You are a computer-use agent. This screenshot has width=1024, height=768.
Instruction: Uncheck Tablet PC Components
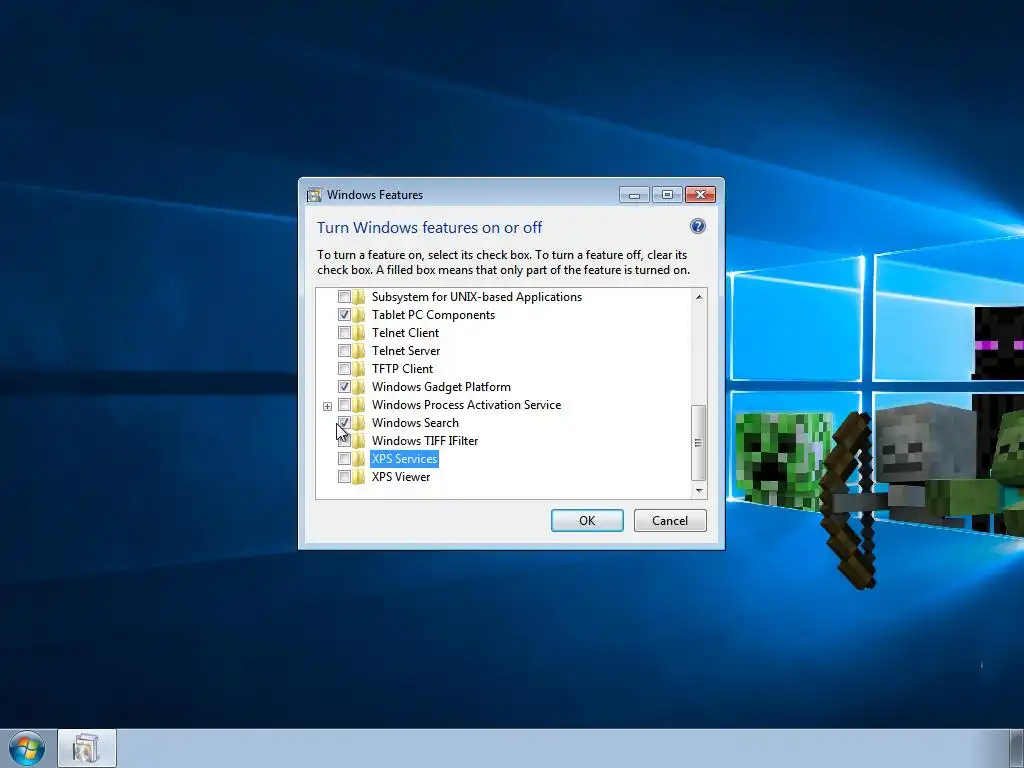(344, 315)
